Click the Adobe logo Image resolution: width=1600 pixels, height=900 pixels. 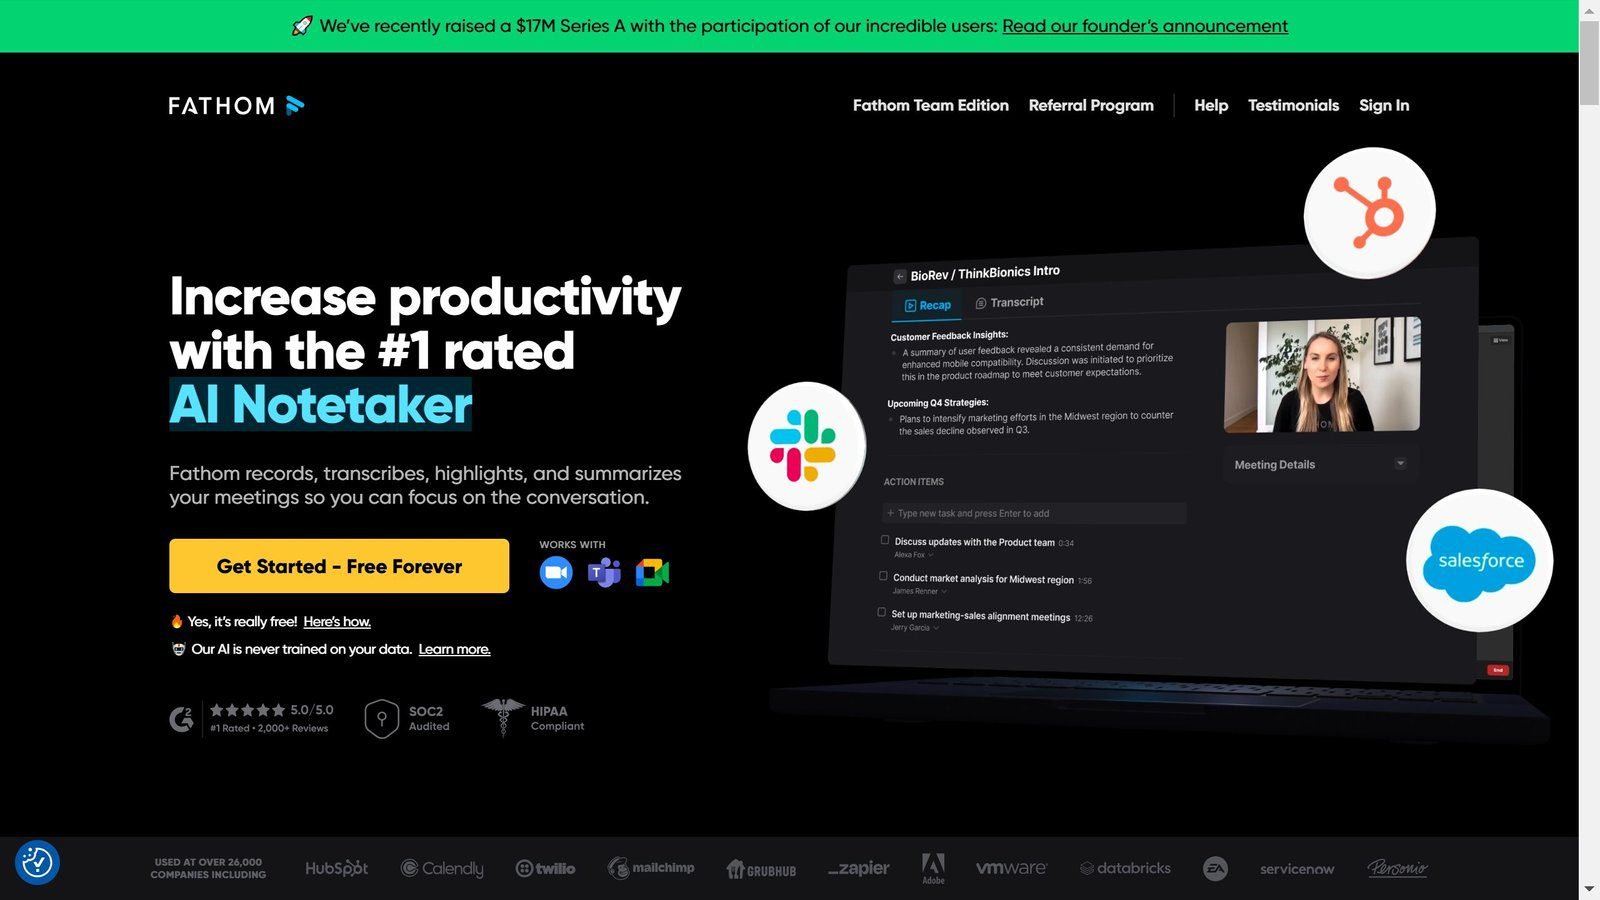click(933, 868)
